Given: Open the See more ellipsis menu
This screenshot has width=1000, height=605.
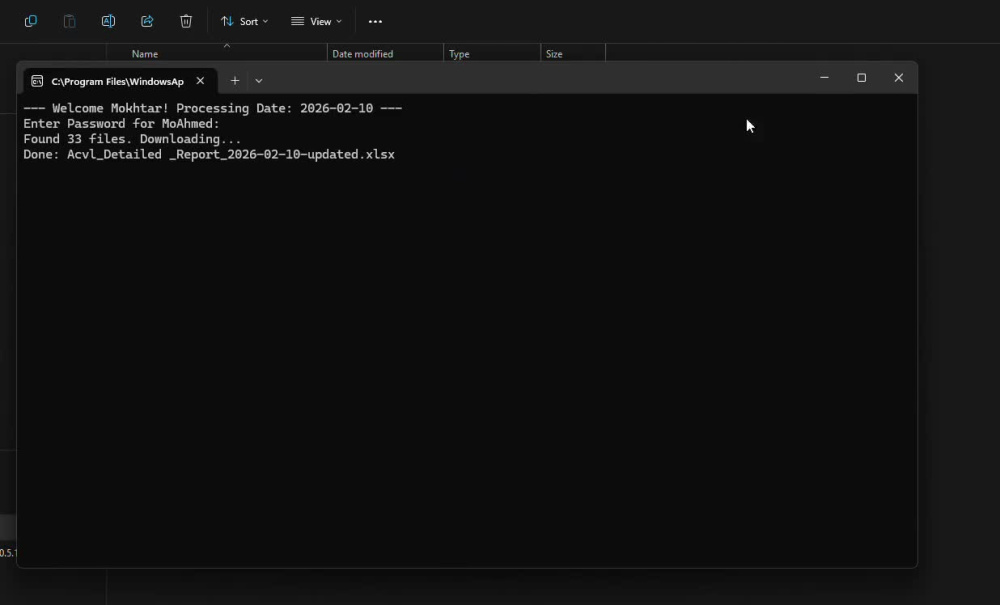Looking at the screenshot, I should (375, 21).
